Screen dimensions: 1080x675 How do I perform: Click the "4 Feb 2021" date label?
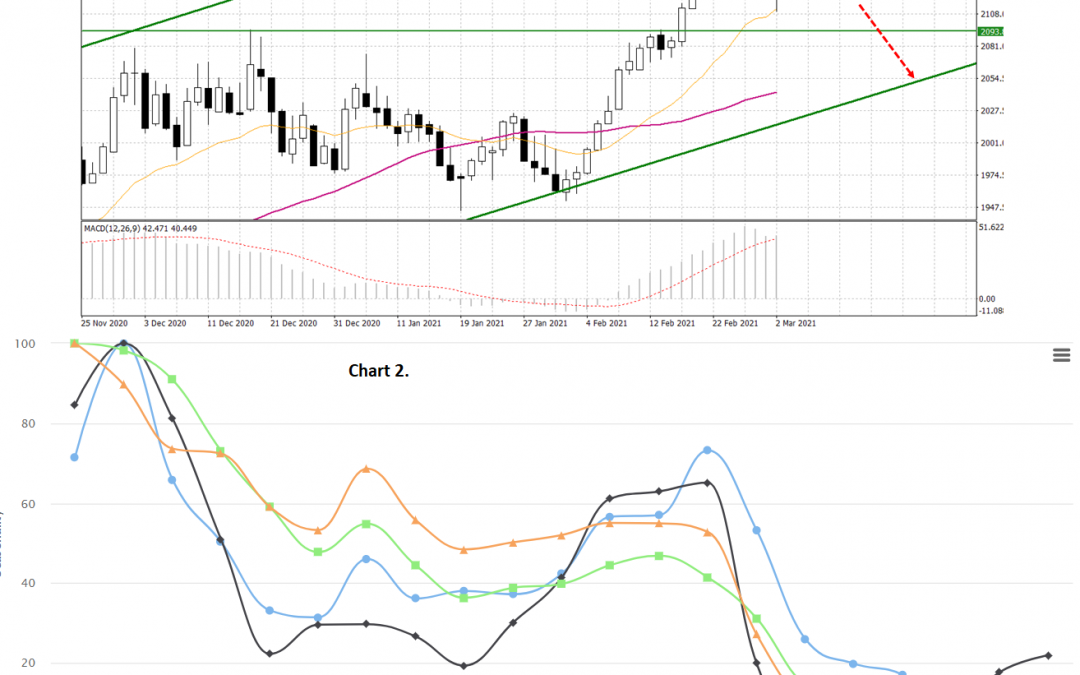click(x=607, y=323)
